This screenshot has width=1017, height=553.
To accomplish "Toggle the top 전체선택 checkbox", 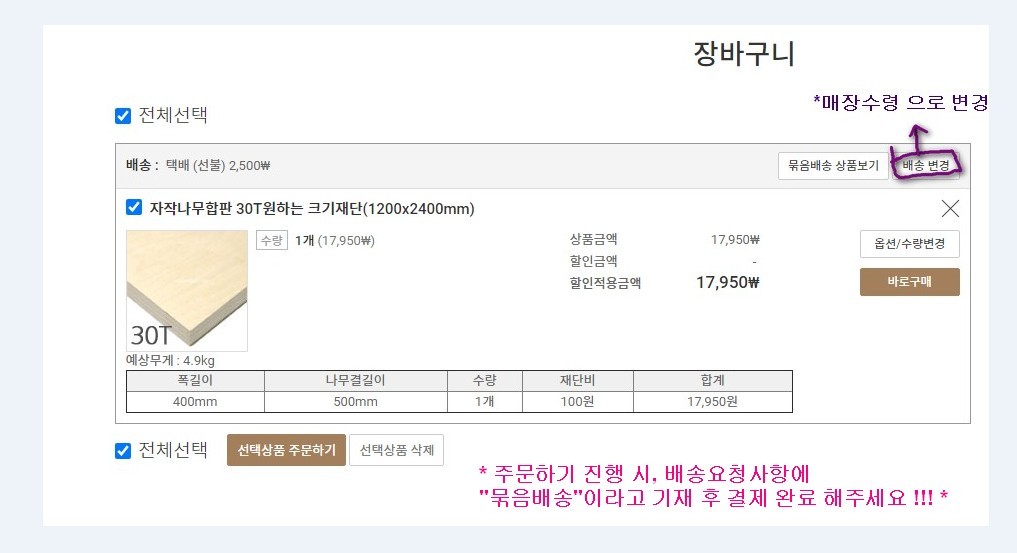I will [123, 116].
